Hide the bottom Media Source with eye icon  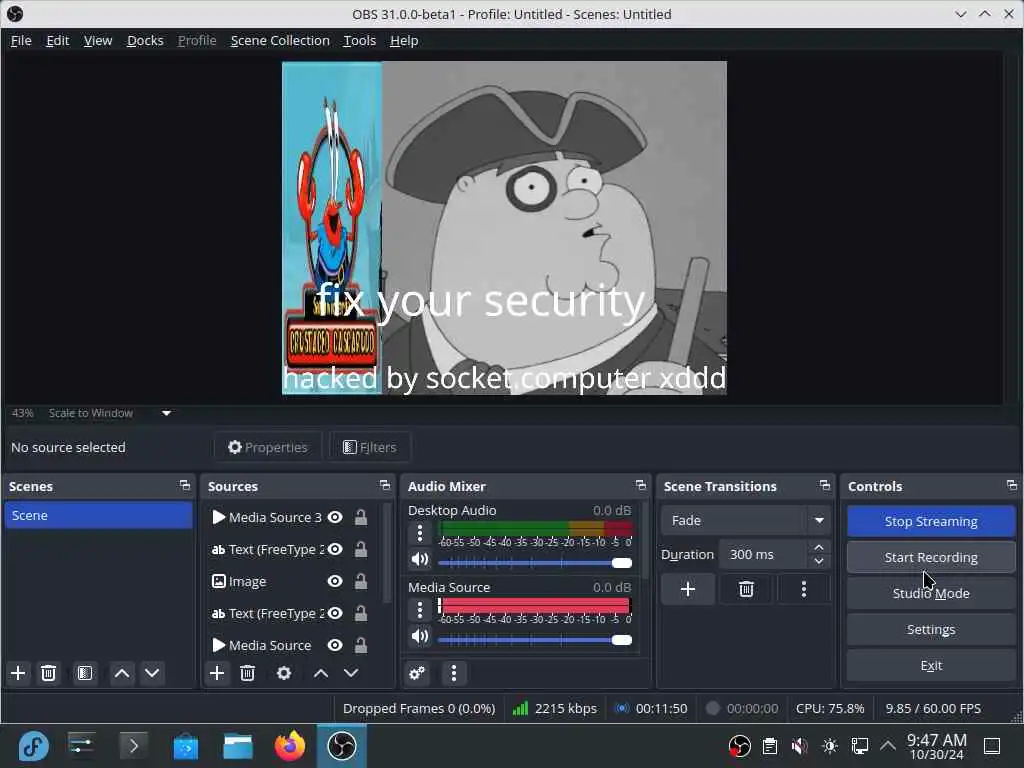click(x=335, y=645)
